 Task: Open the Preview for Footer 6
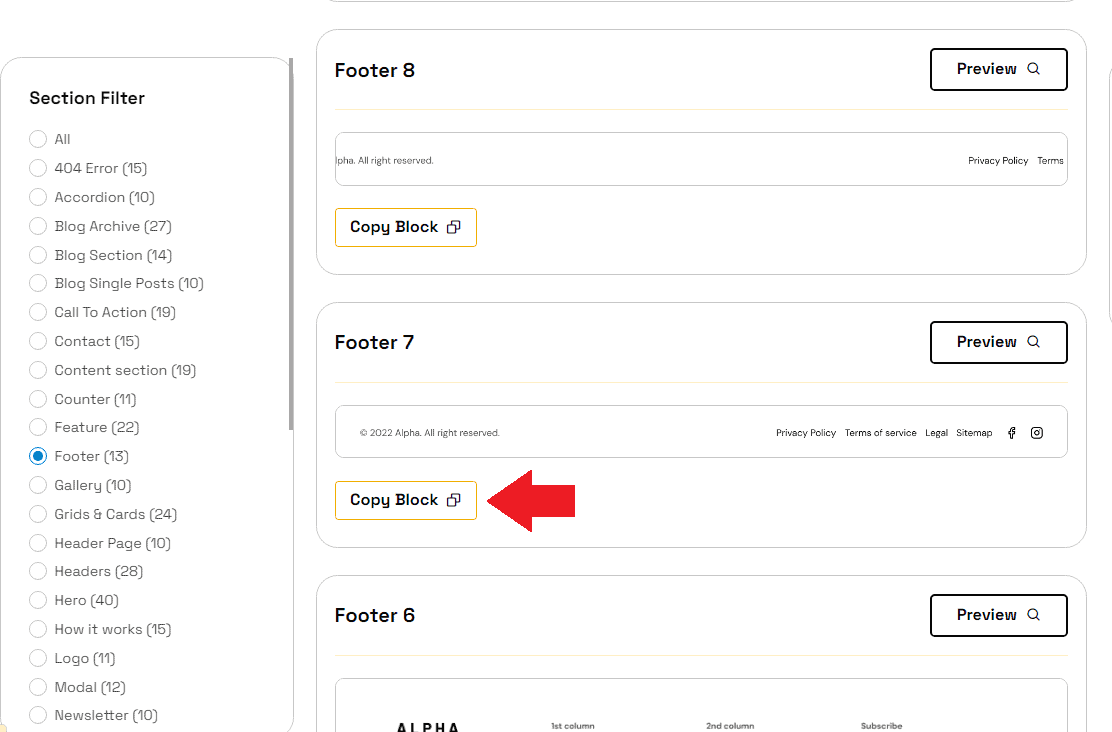click(999, 616)
